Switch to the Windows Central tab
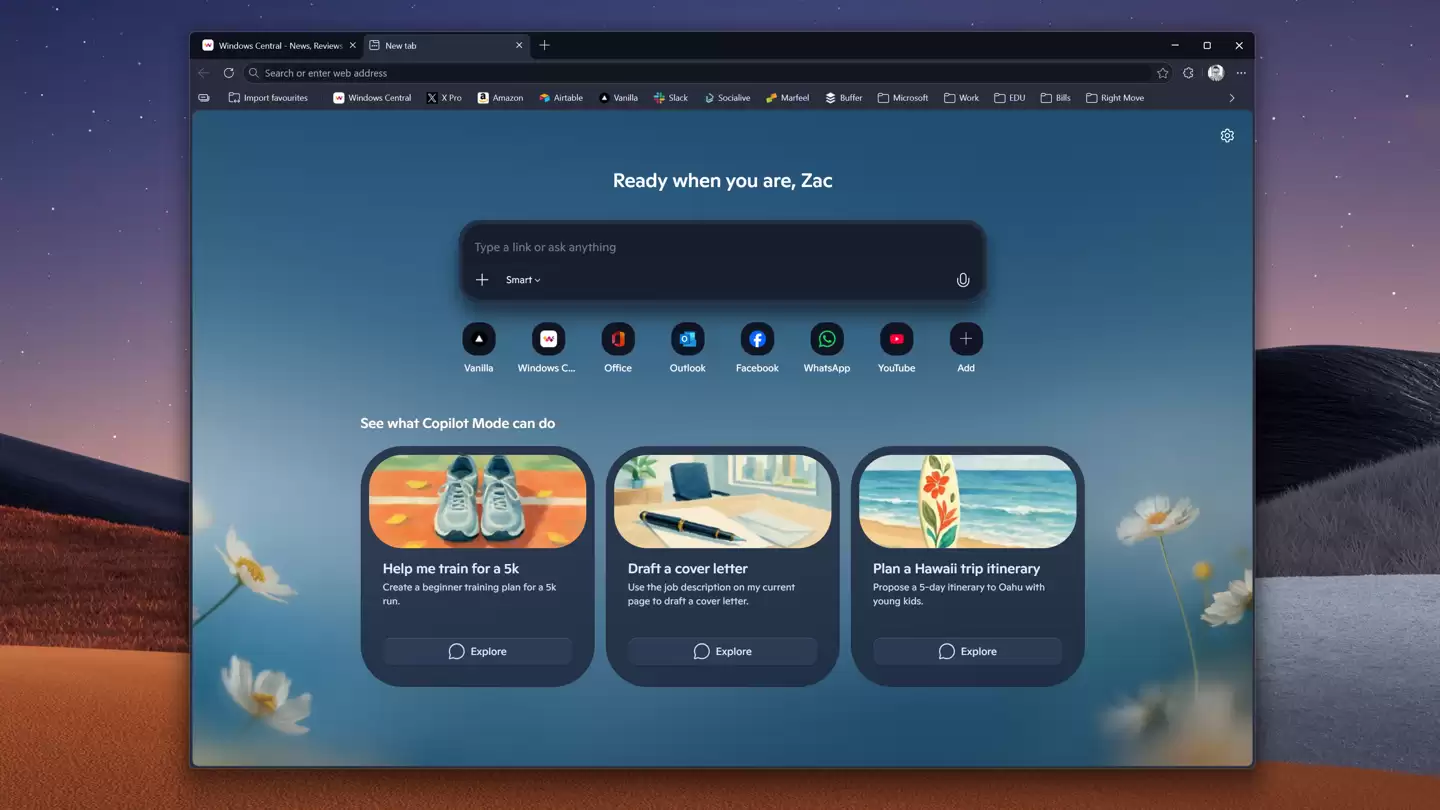This screenshot has height=810, width=1440. [277, 45]
